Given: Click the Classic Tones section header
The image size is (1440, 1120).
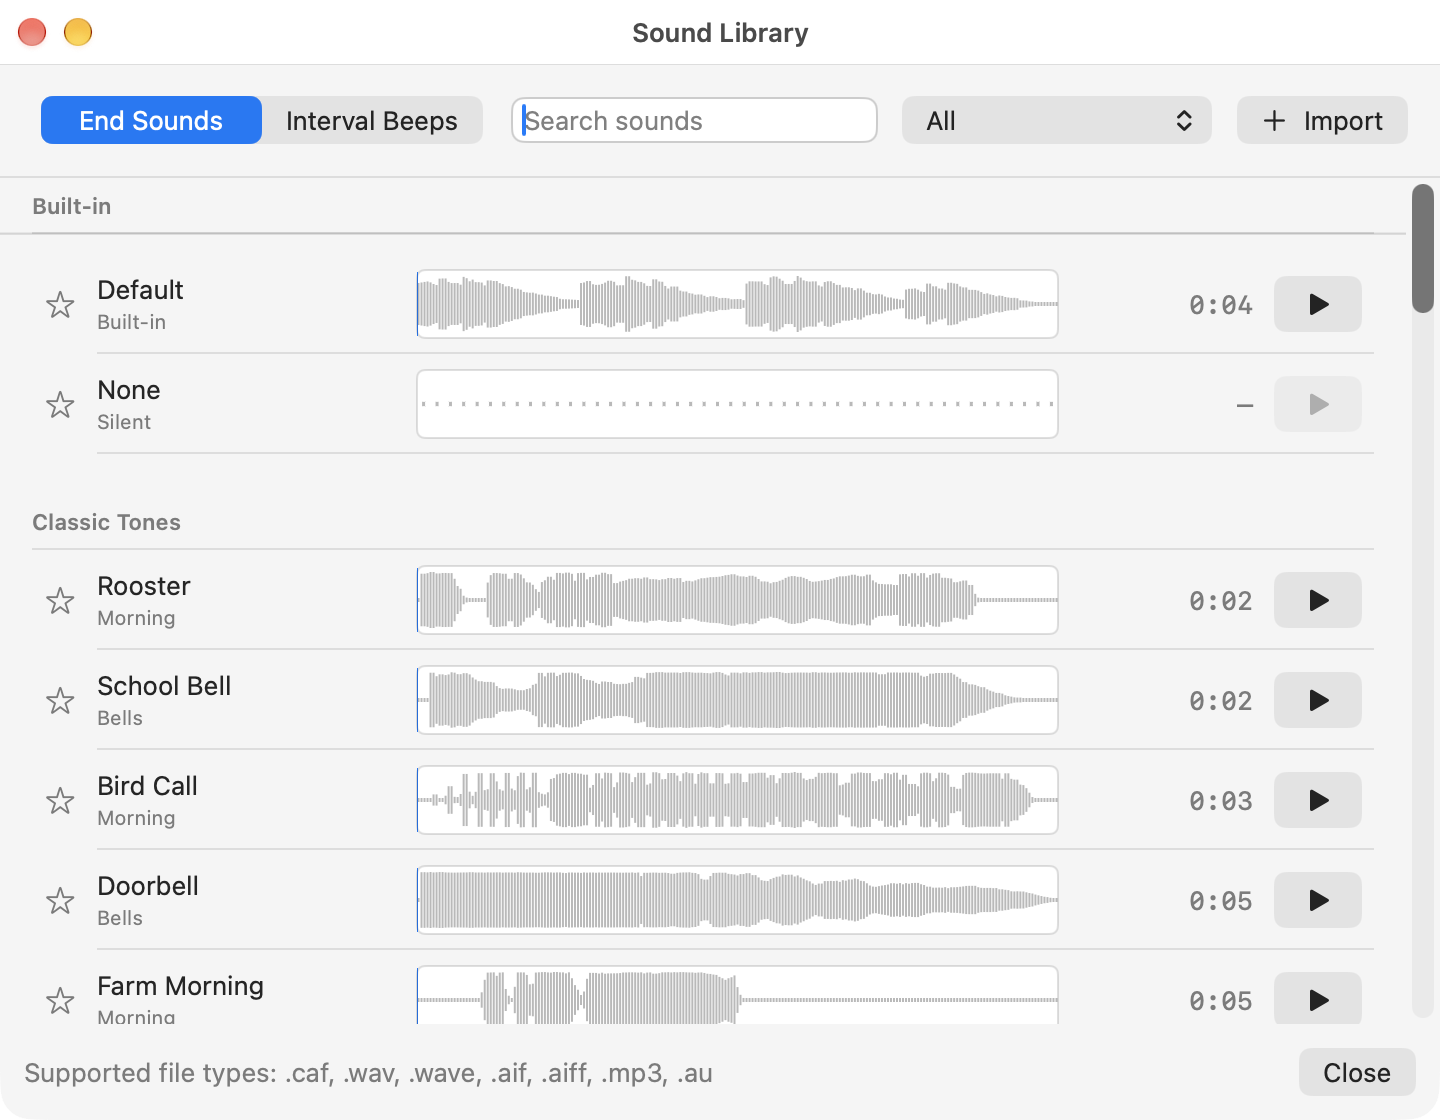Looking at the screenshot, I should [106, 522].
